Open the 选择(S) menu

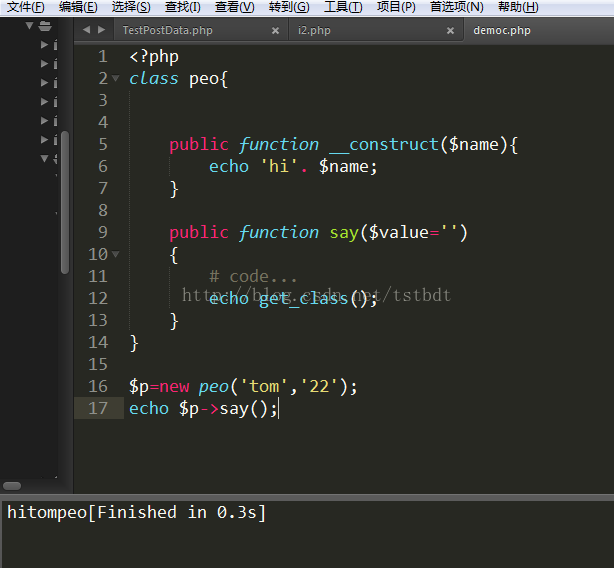[131, 7]
